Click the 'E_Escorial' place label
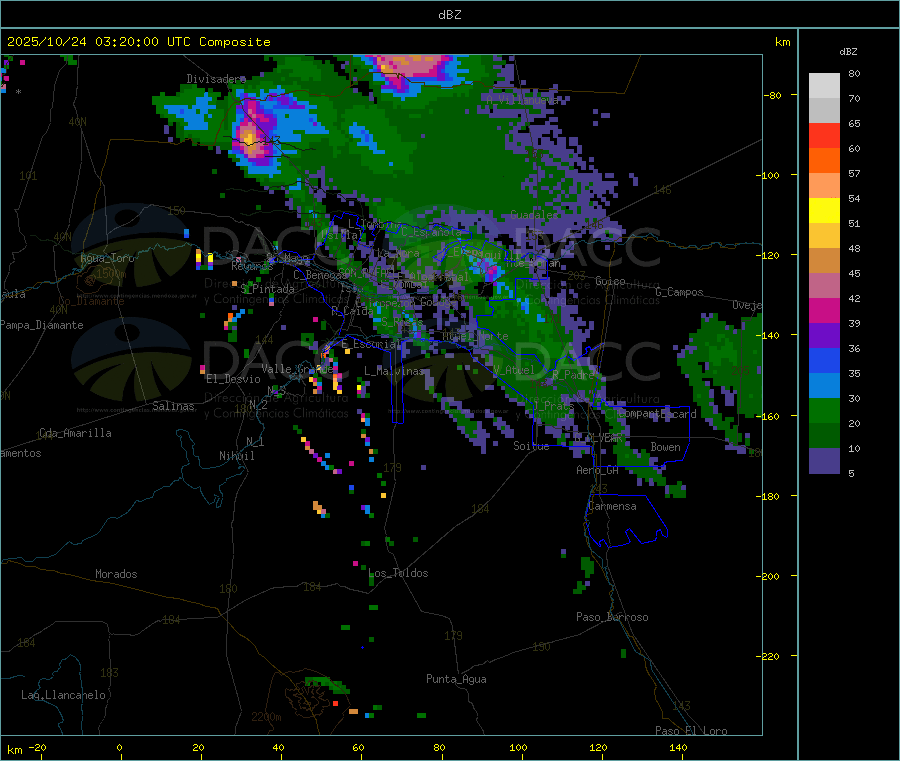 pos(371,344)
